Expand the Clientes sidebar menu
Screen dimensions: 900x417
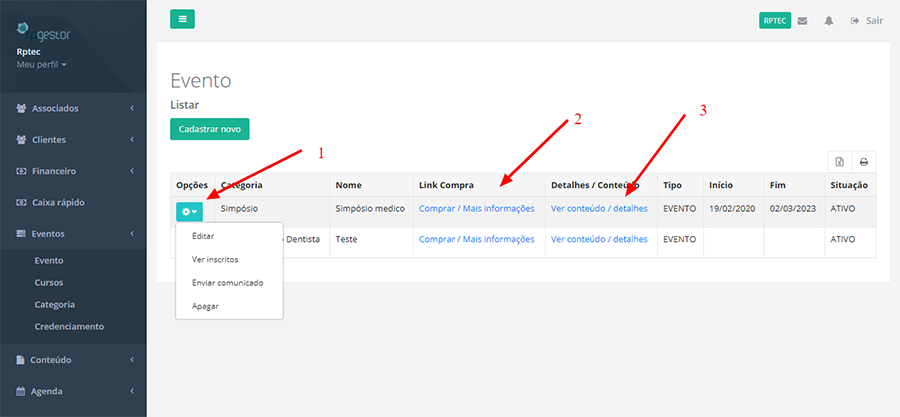pos(73,139)
